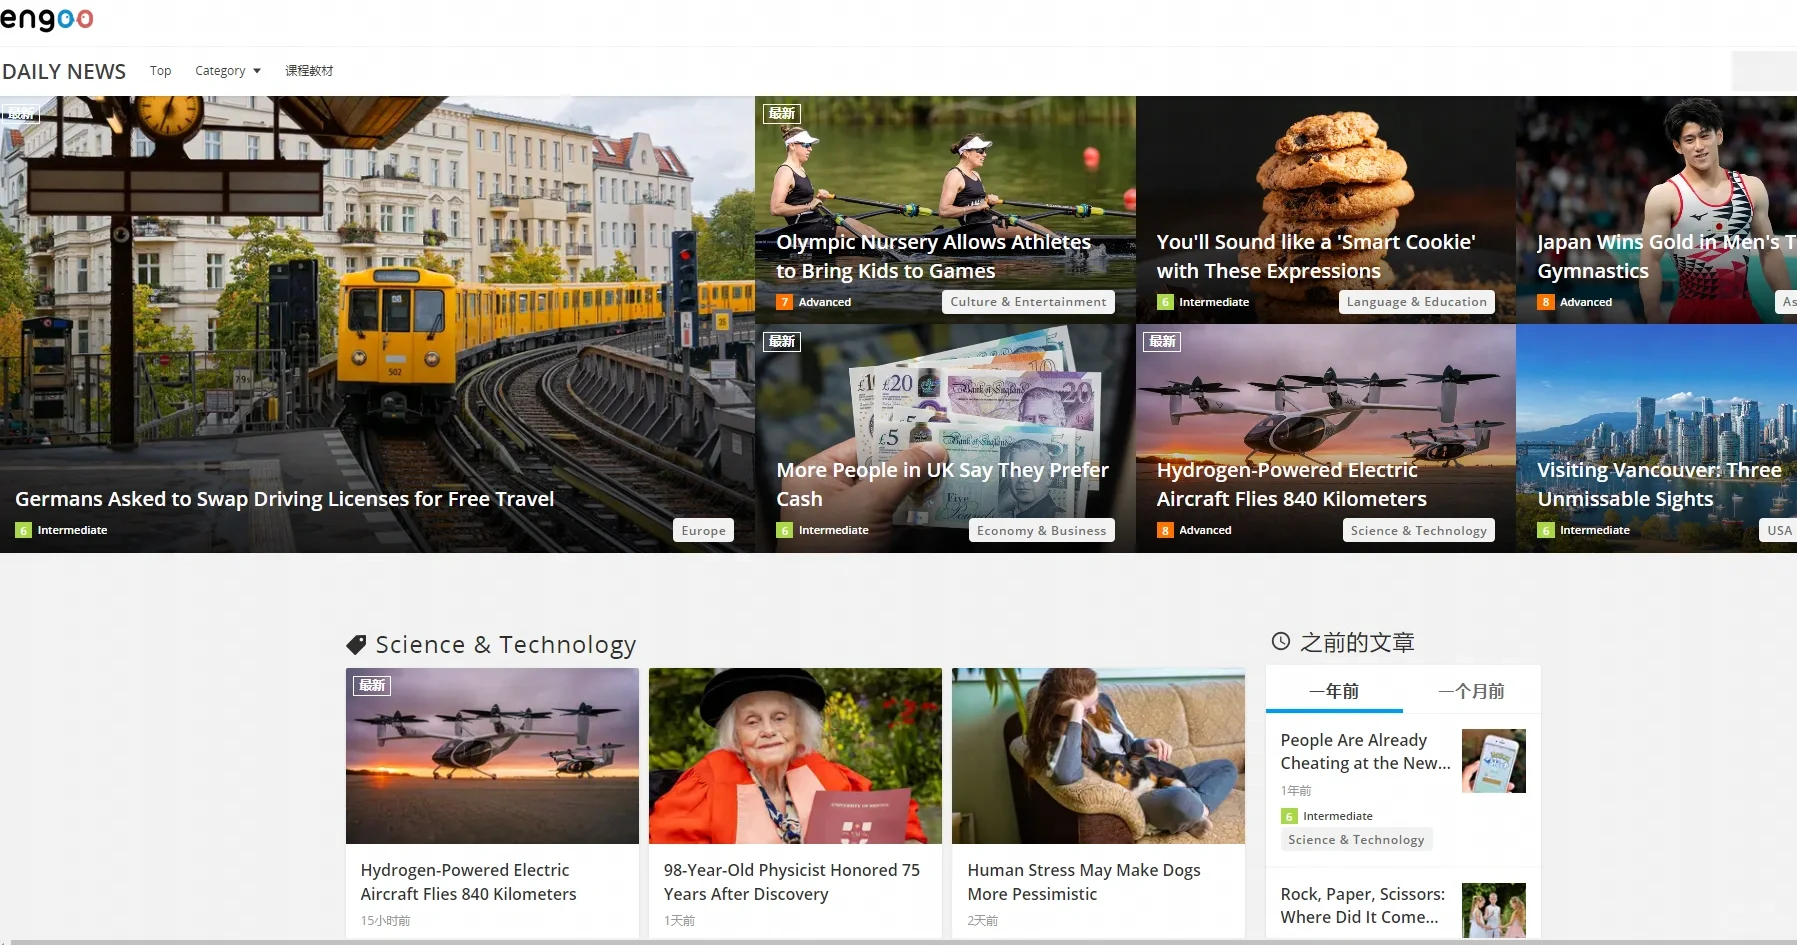This screenshot has height=945, width=1797.
Task: Click level 6 badge on Visiting Vancouver card
Action: 1546,530
